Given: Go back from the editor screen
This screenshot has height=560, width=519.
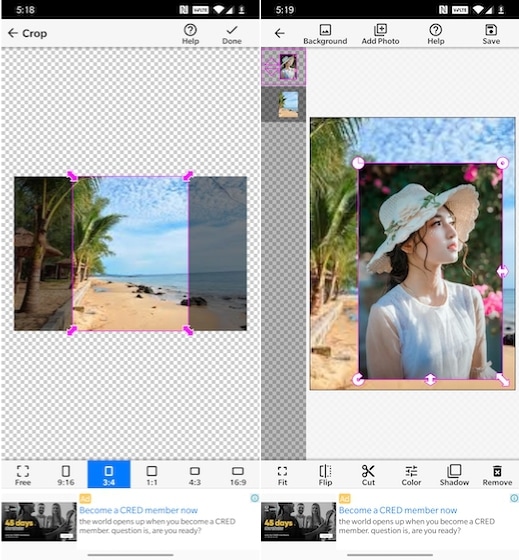Looking at the screenshot, I should click(280, 34).
